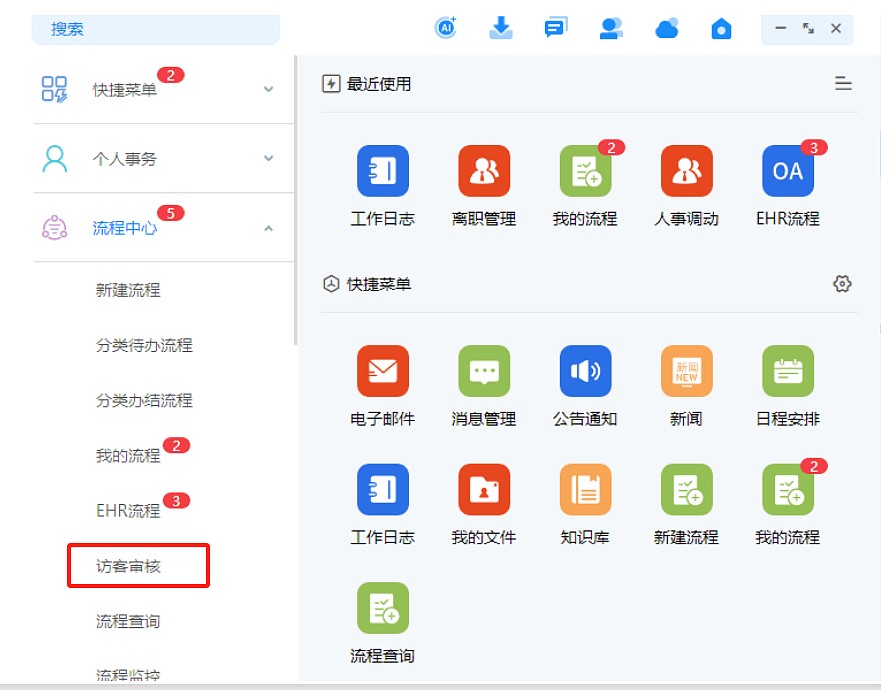Collapse the 流程中心 sidebar section
The height and width of the screenshot is (690, 881).
(268, 228)
